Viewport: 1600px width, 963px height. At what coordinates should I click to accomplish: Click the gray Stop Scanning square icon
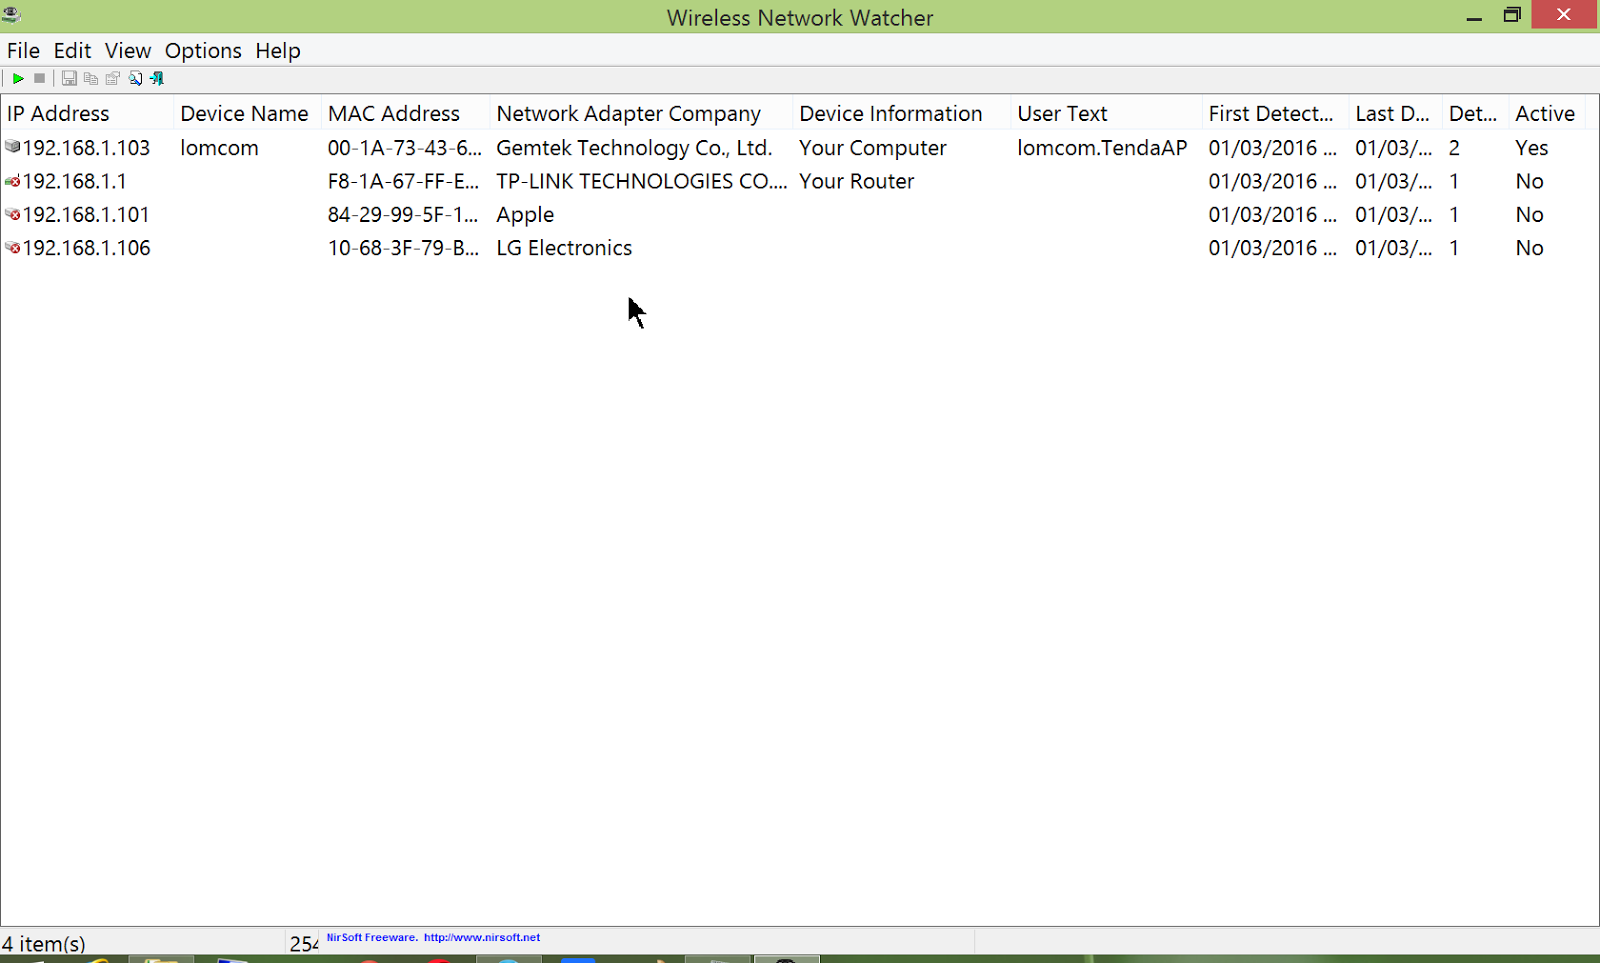[x=40, y=78]
